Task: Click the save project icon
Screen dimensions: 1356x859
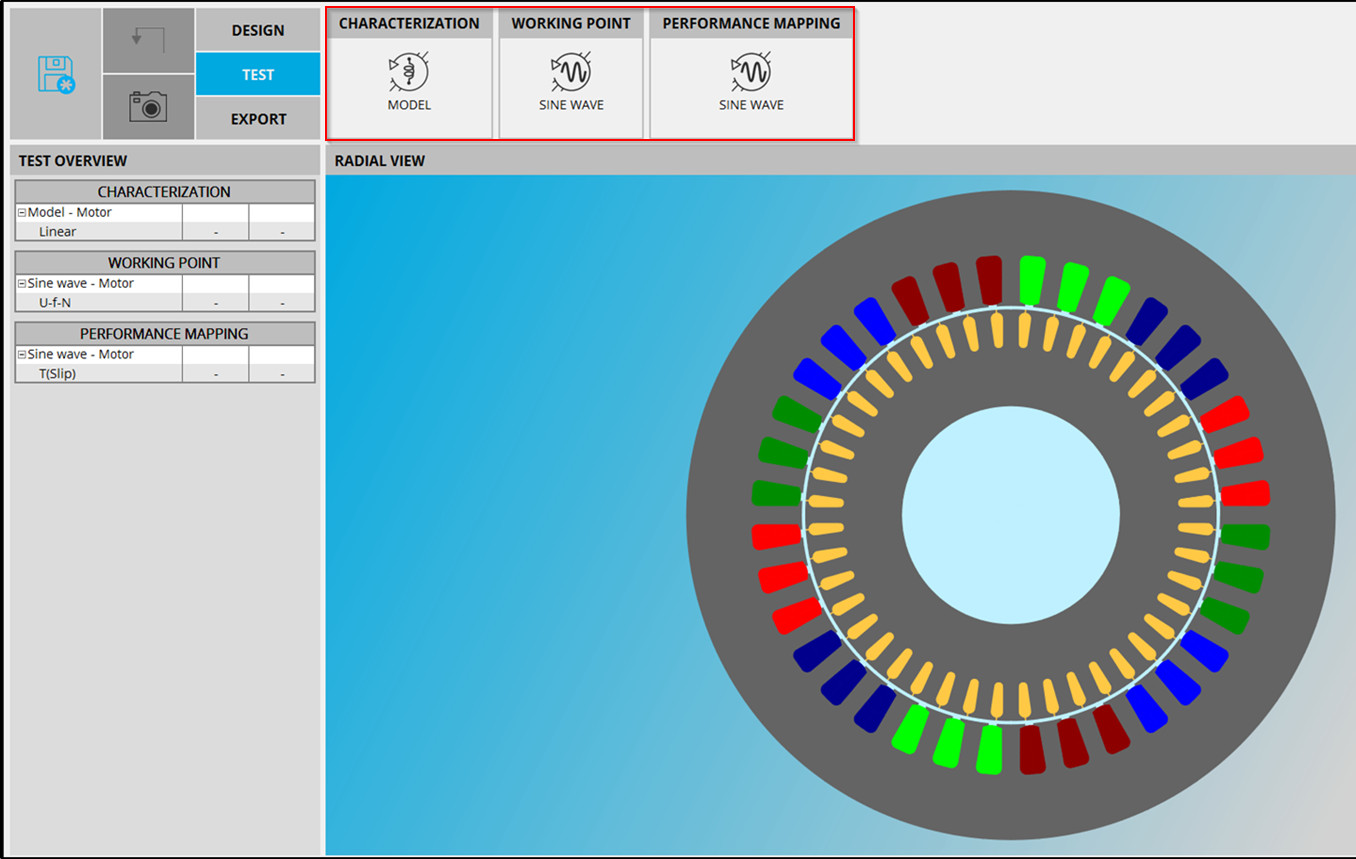Action: tap(56, 75)
